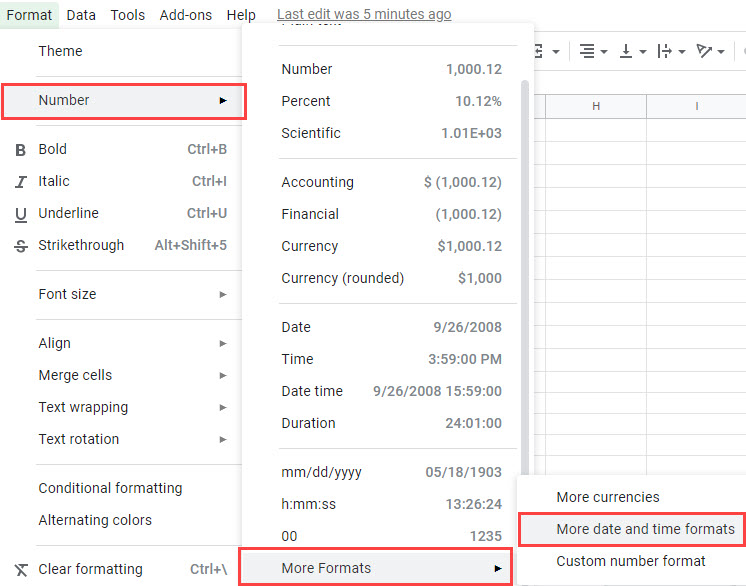Expand the Number submenu arrow
This screenshot has width=746, height=586.
(223, 100)
